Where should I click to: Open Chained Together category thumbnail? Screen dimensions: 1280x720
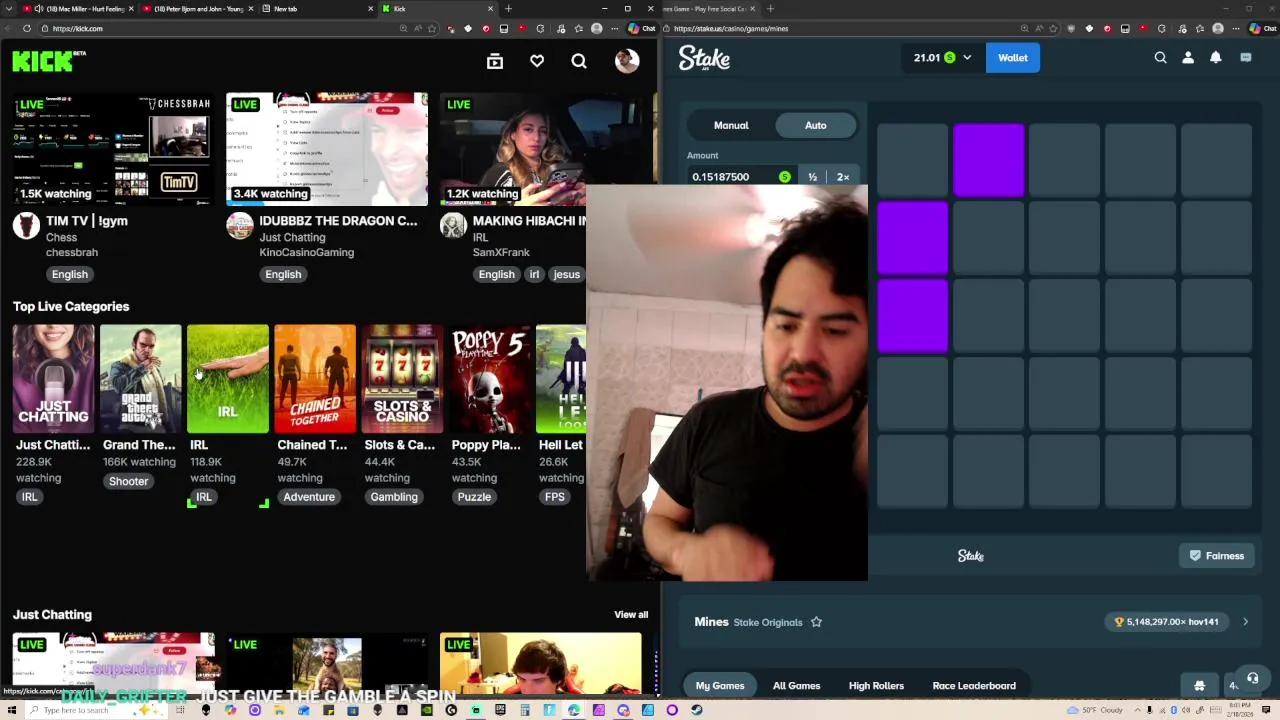tap(315, 378)
